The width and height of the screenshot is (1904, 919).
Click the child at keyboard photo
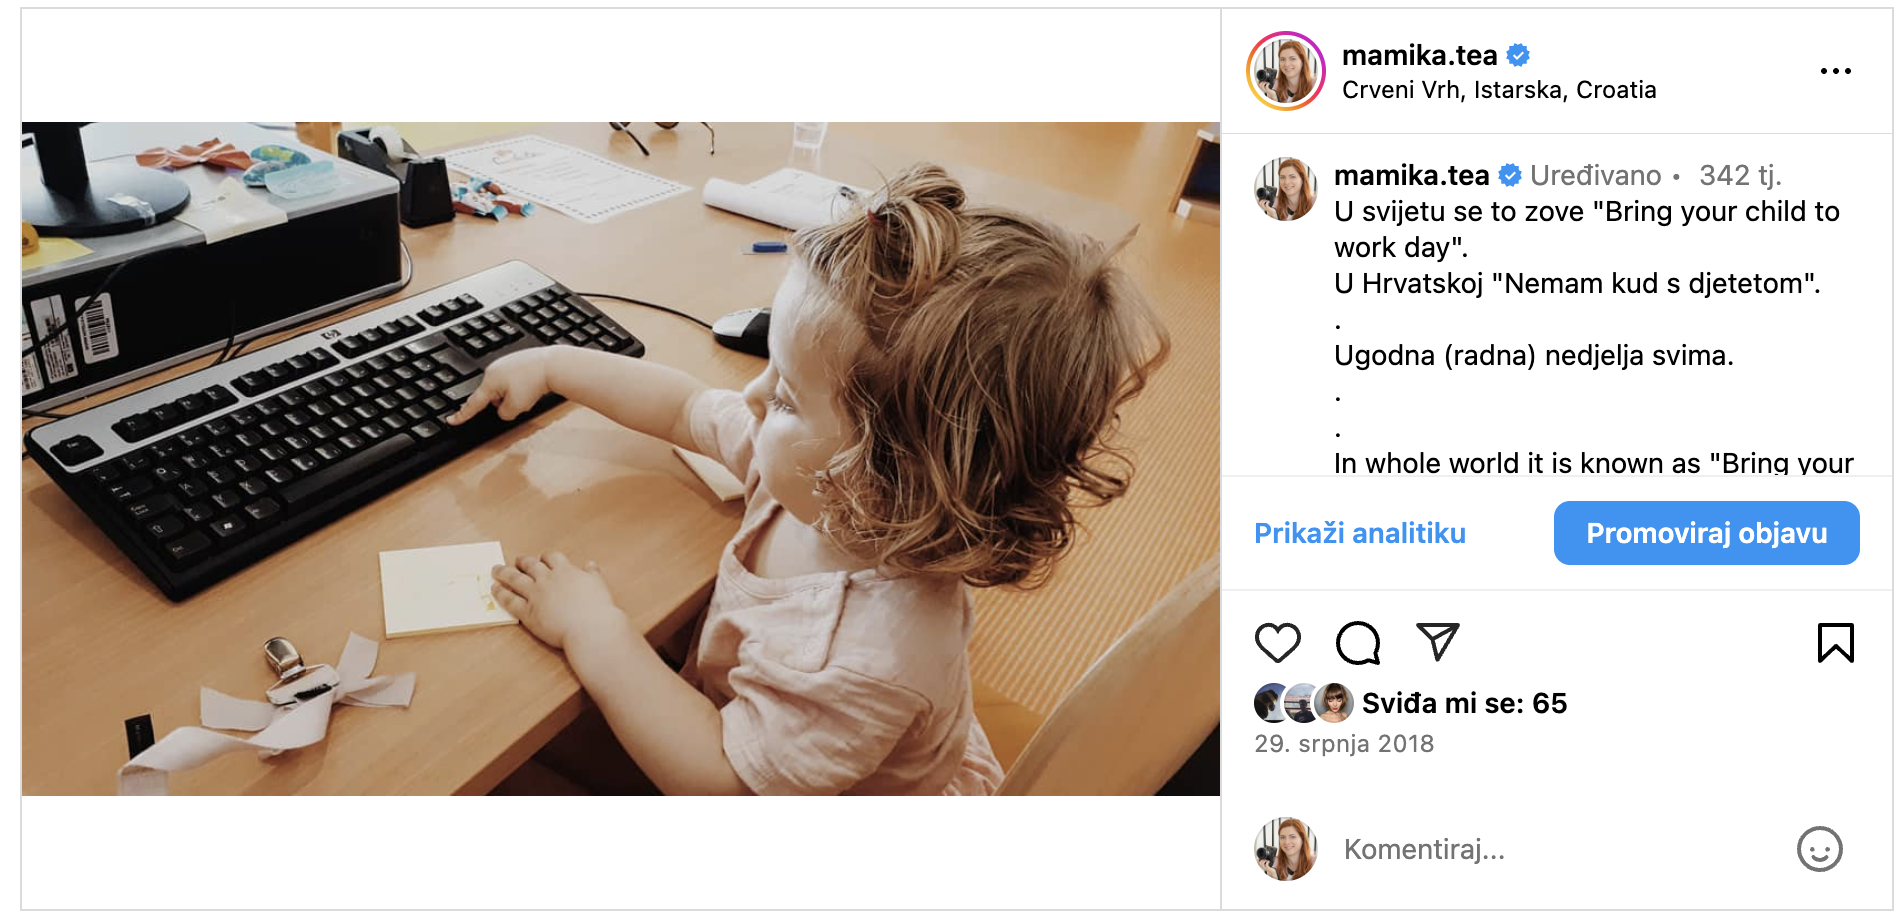click(x=621, y=459)
